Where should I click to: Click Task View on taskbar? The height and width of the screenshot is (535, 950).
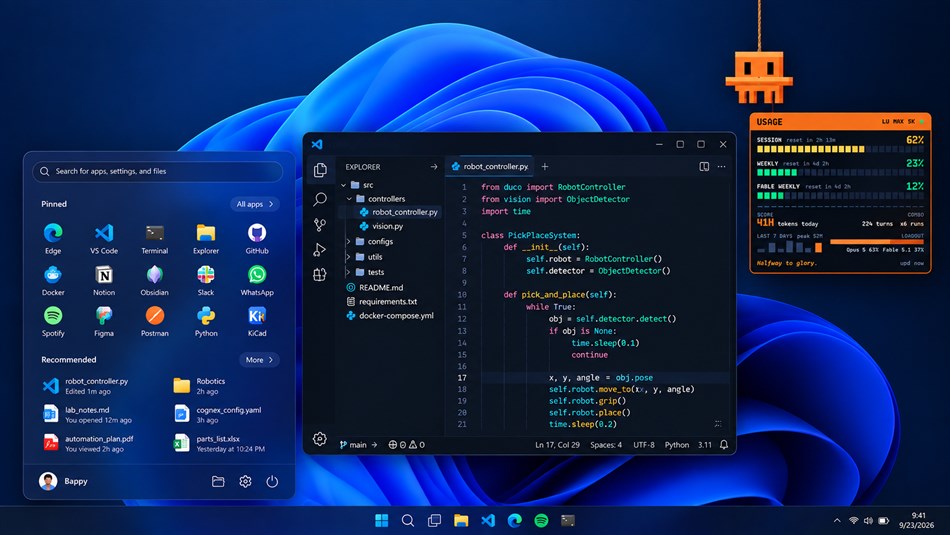(x=434, y=520)
